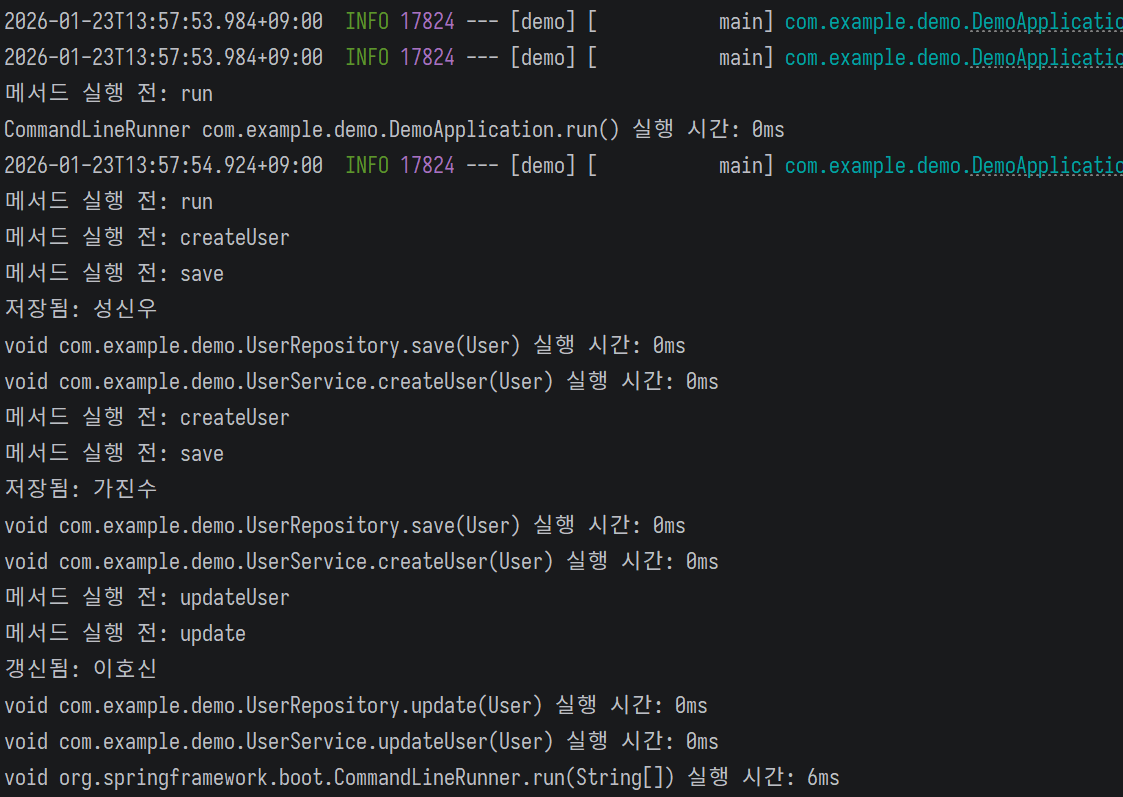Viewport: 1123px width, 797px height.
Task: Select the '저장됨: 가진수' output line
Action: [81, 490]
